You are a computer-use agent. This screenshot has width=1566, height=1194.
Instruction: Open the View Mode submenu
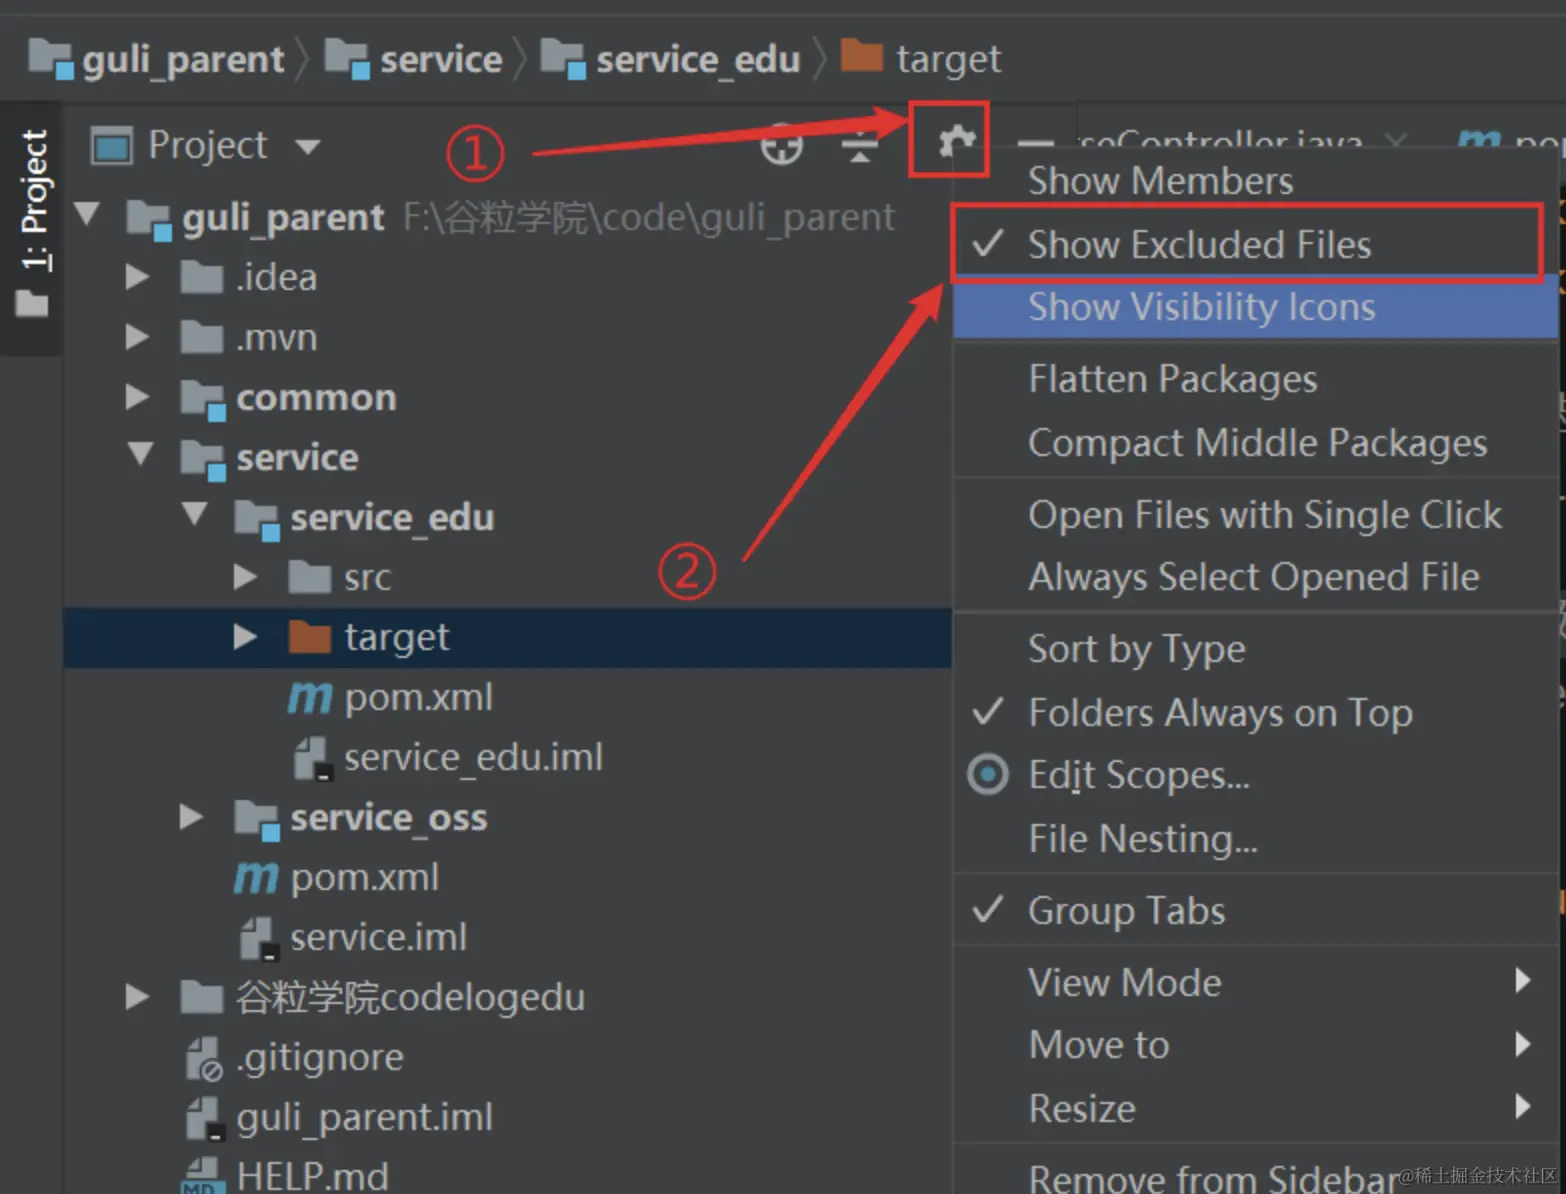pos(1125,982)
